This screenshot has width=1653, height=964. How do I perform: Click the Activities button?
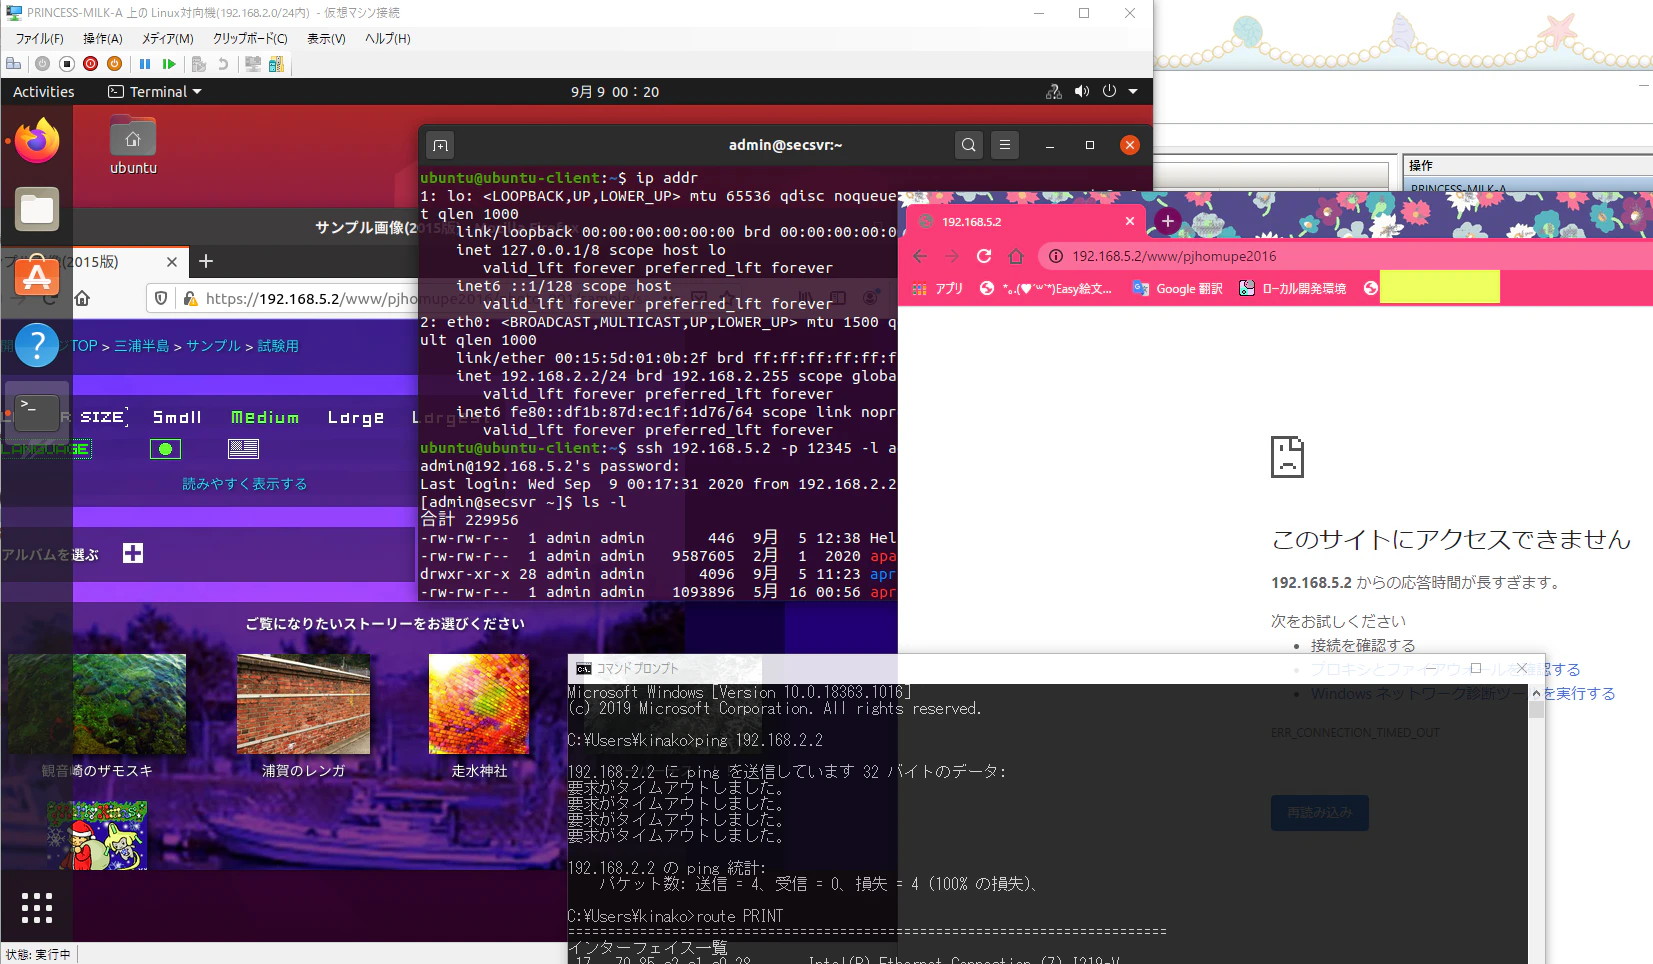44,92
